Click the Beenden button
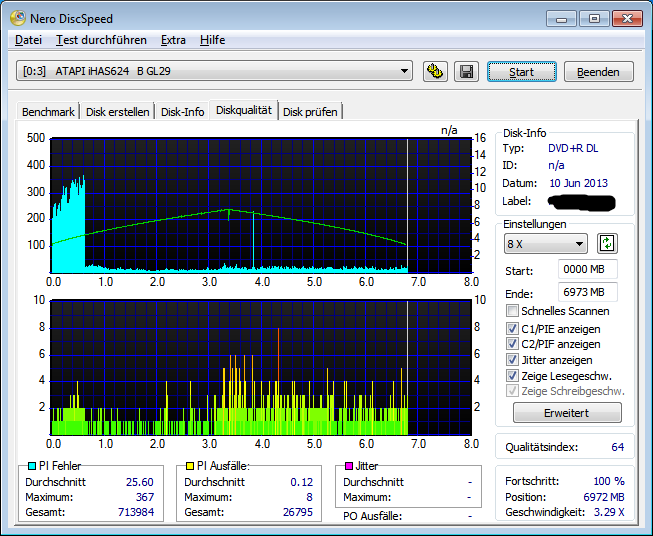Screen dimensions: 653x536 (x=599, y=72)
